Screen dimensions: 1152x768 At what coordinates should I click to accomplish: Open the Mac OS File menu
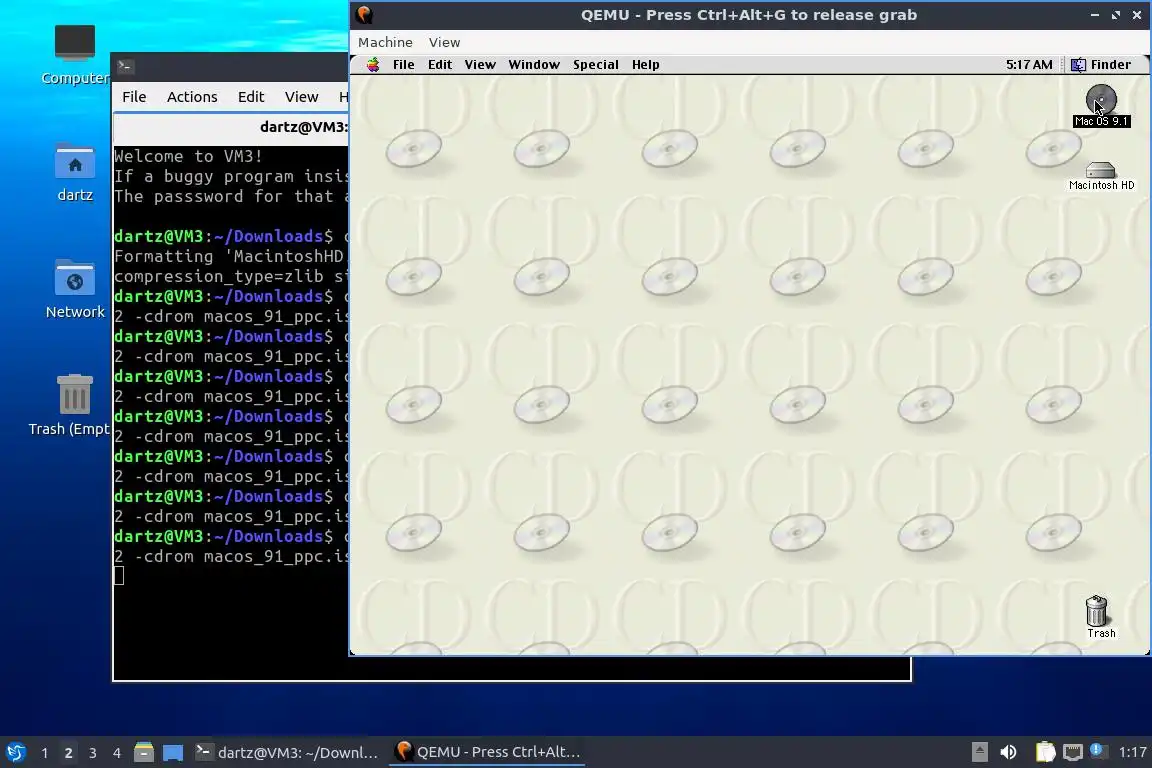(x=403, y=65)
